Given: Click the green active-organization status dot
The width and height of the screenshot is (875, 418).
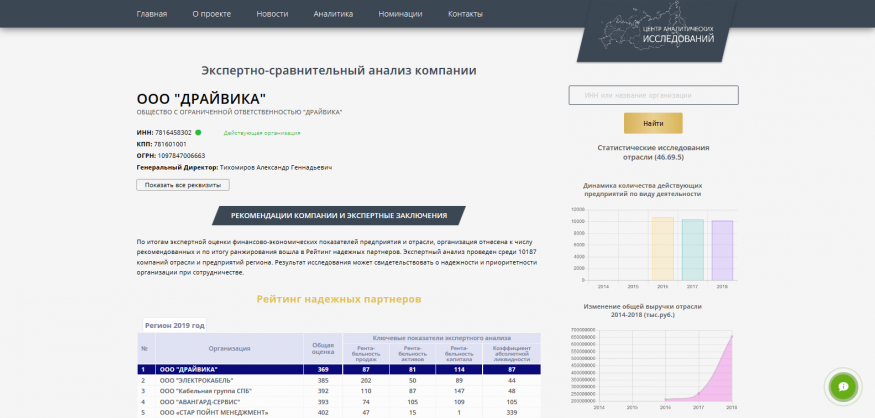Looking at the screenshot, I should [x=198, y=132].
